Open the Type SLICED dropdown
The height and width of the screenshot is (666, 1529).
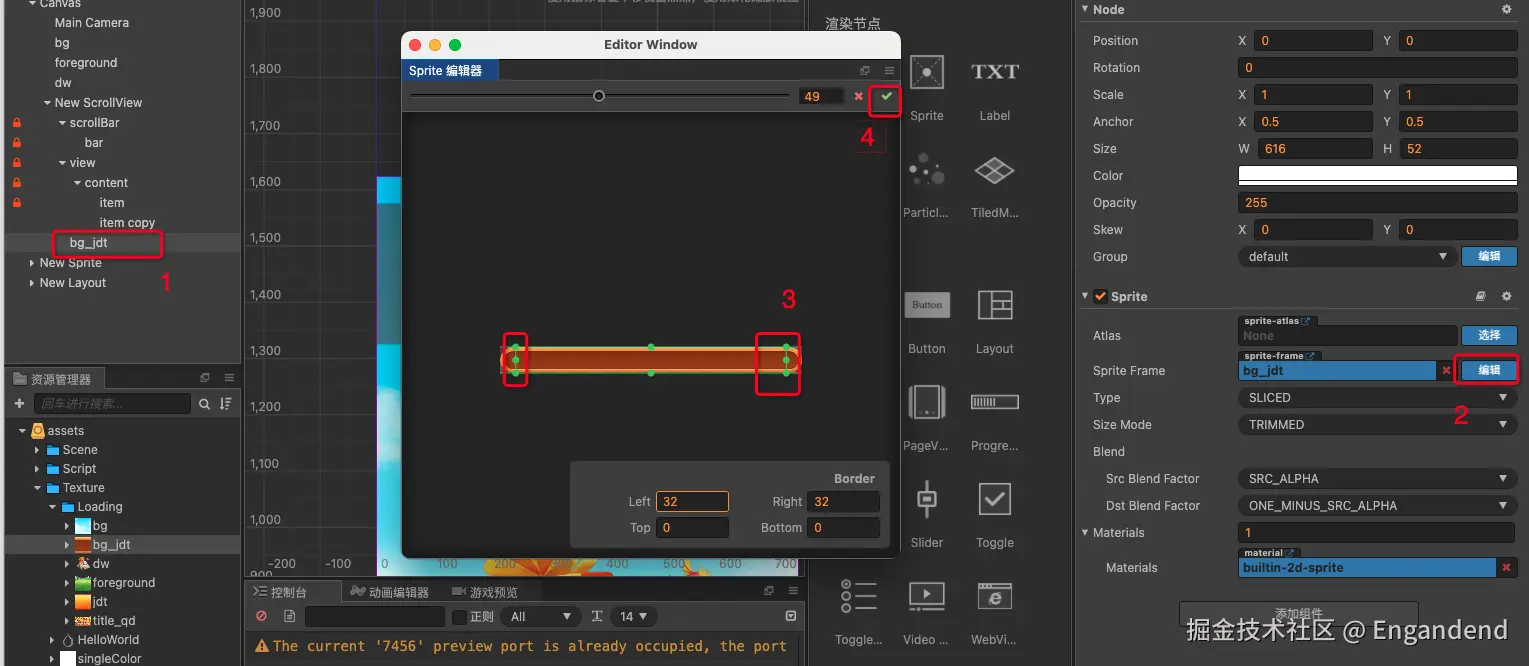(1378, 397)
